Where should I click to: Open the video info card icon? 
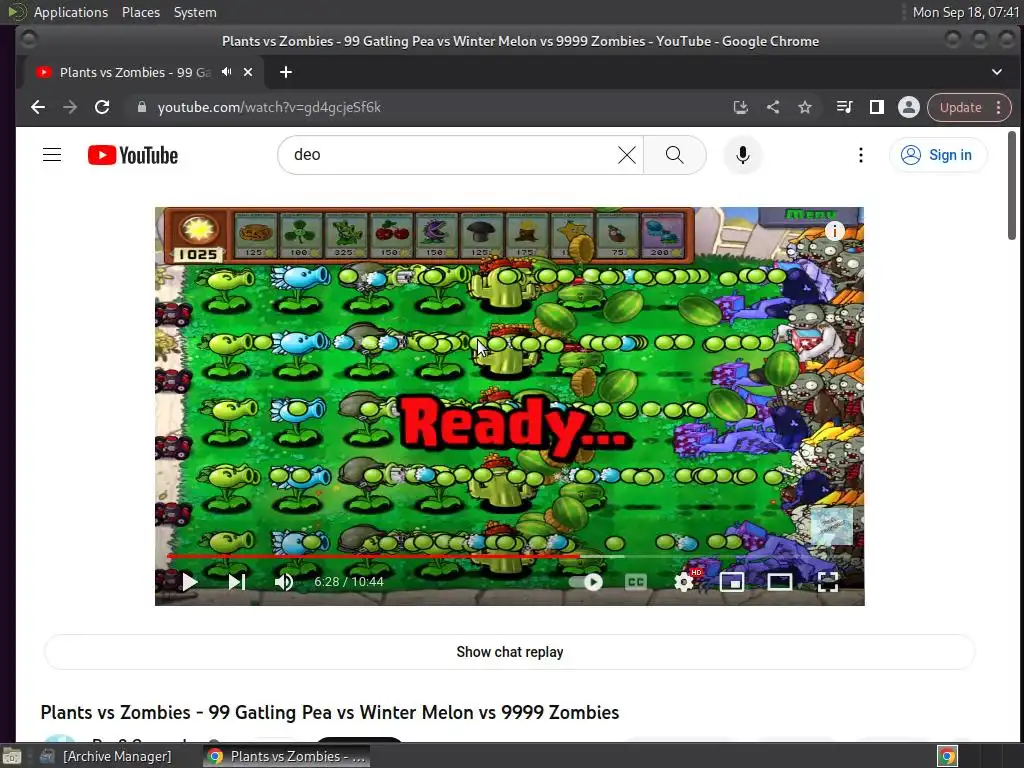(x=835, y=231)
